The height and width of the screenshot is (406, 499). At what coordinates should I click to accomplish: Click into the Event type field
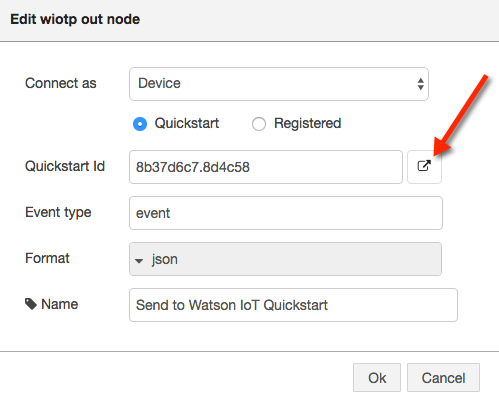click(x=286, y=213)
